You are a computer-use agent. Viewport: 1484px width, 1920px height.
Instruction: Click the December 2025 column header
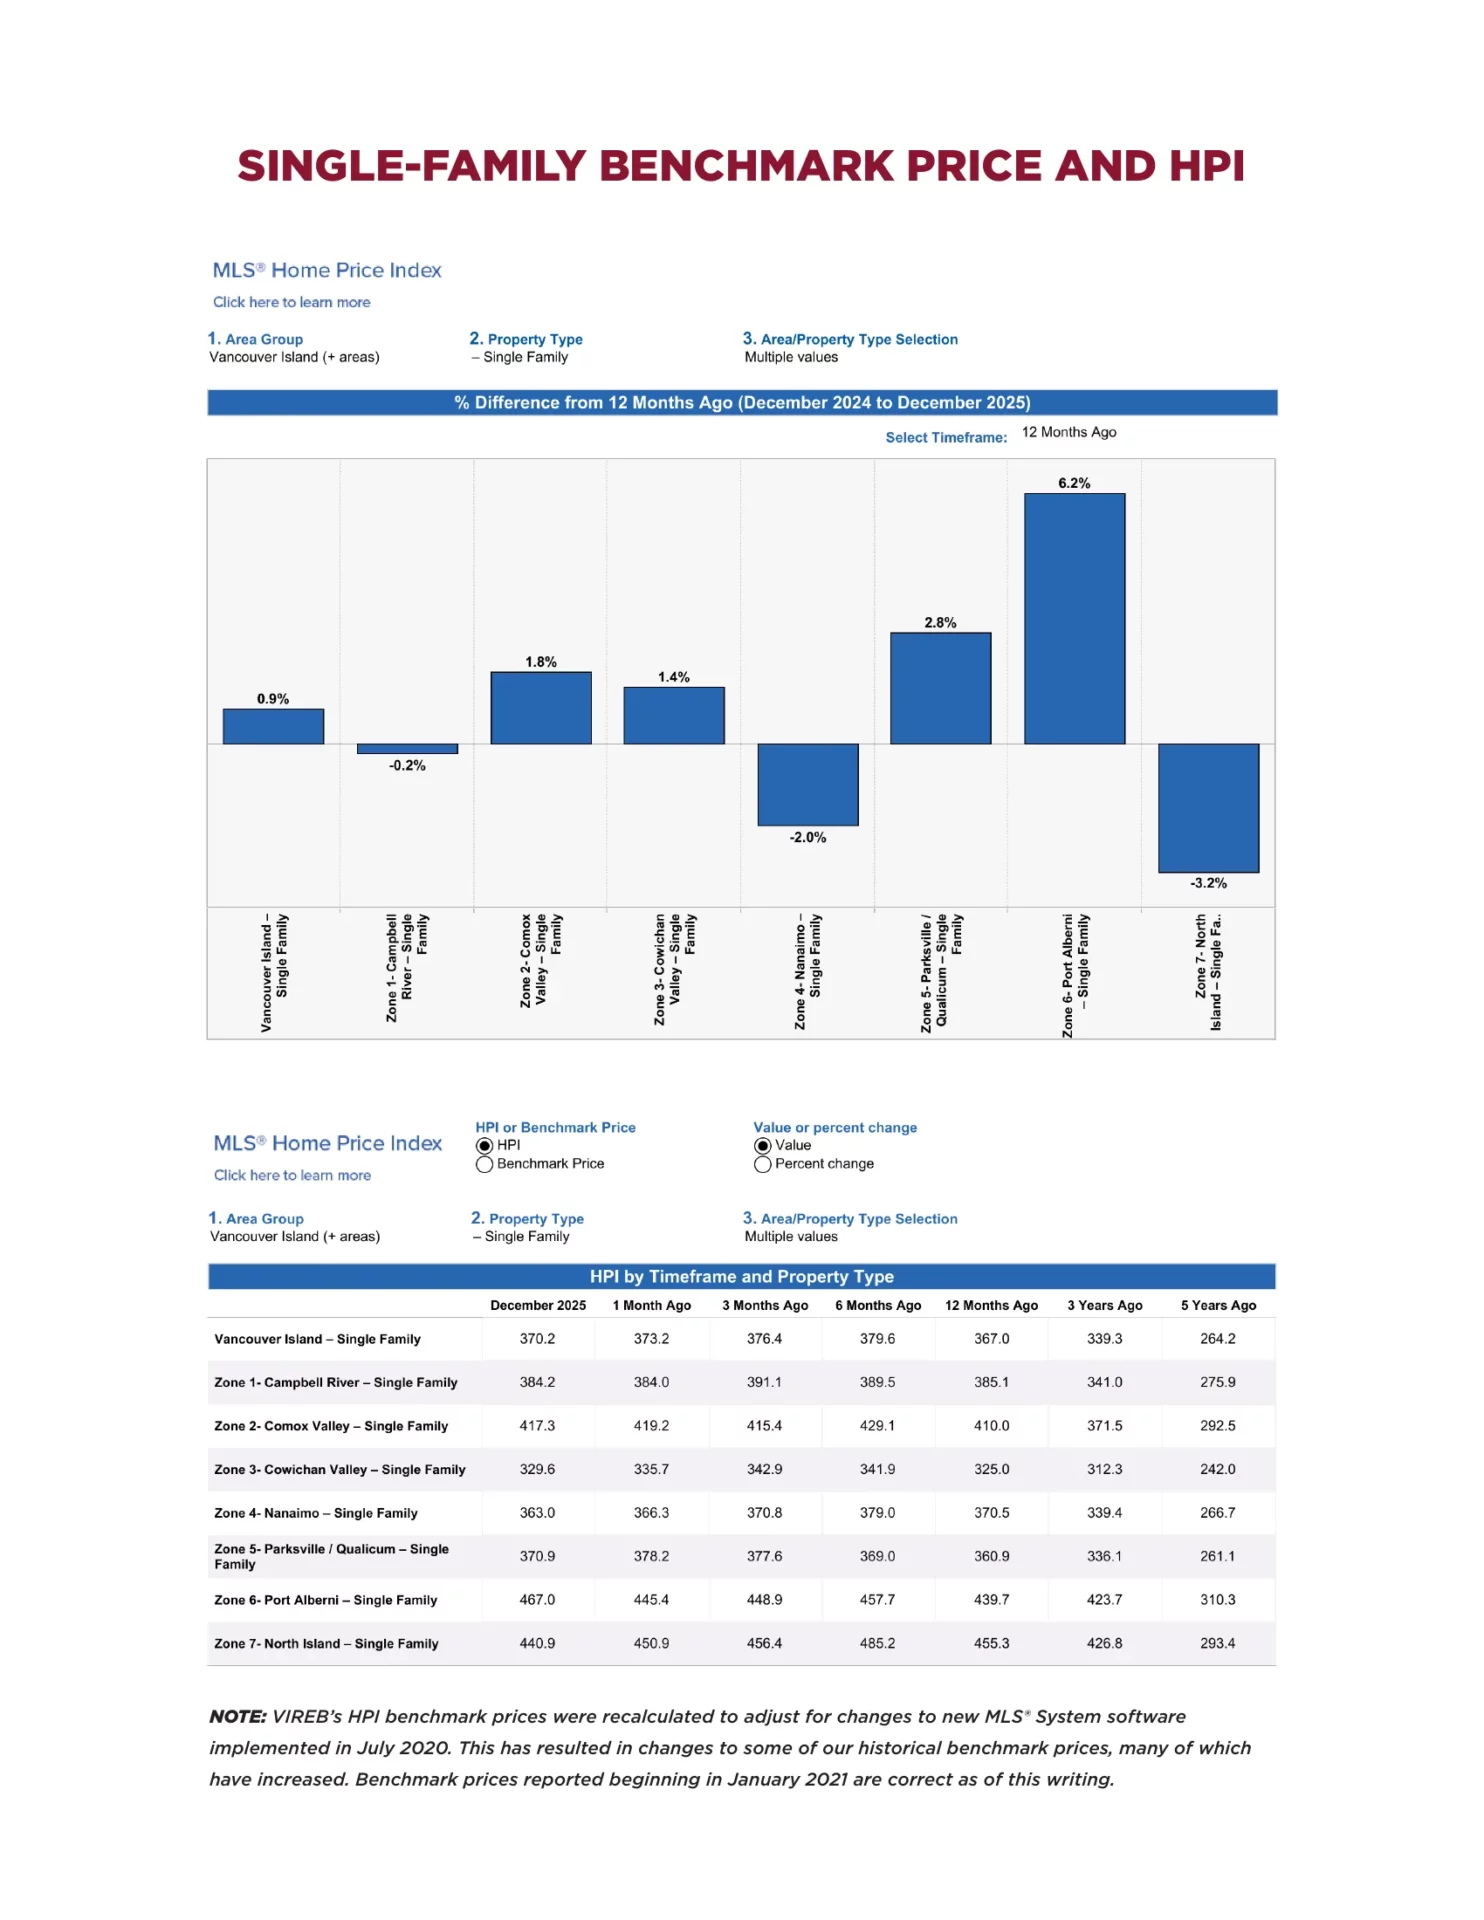[x=538, y=1305]
